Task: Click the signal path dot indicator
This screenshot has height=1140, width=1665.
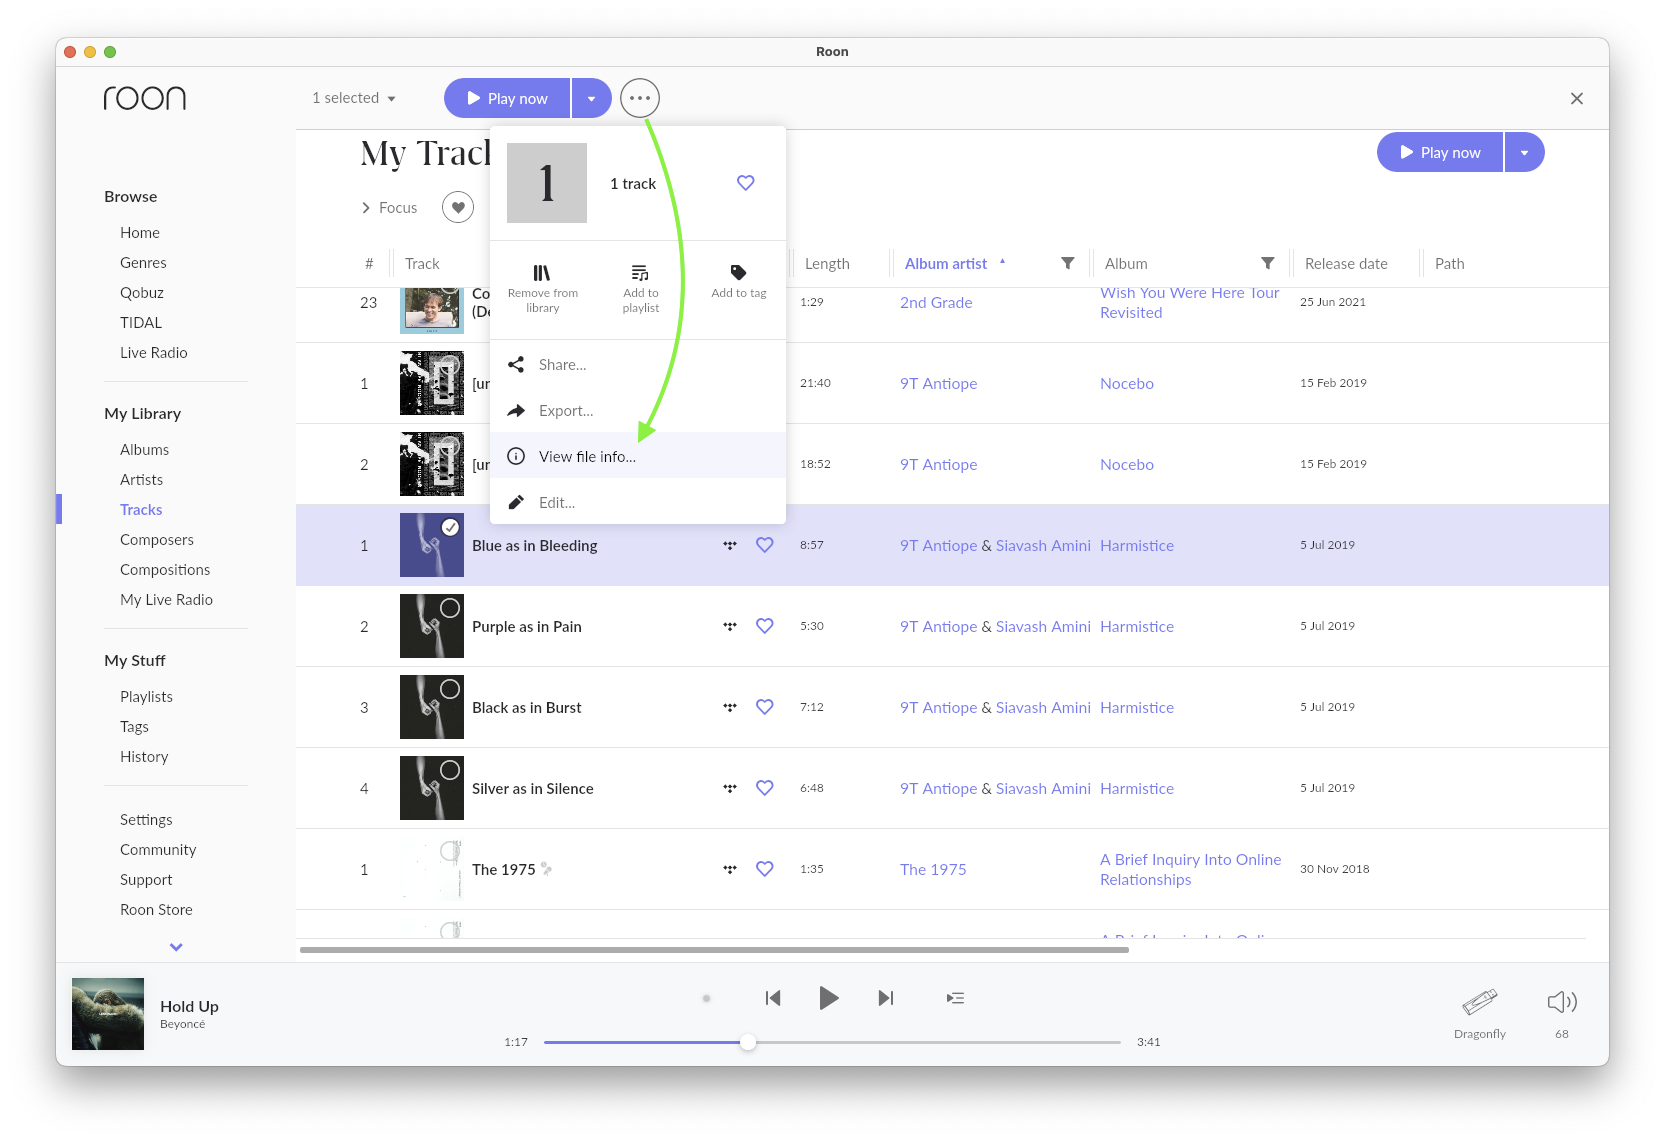Action: [706, 998]
